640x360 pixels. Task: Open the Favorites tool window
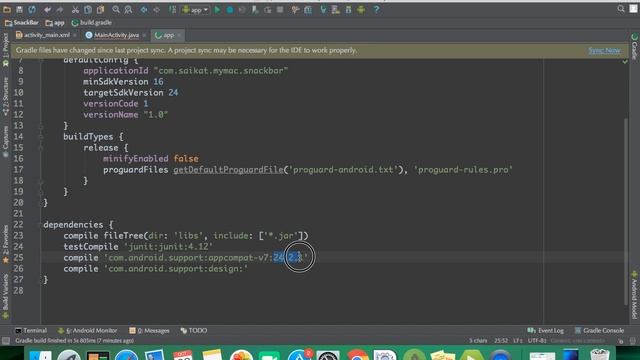(5, 244)
